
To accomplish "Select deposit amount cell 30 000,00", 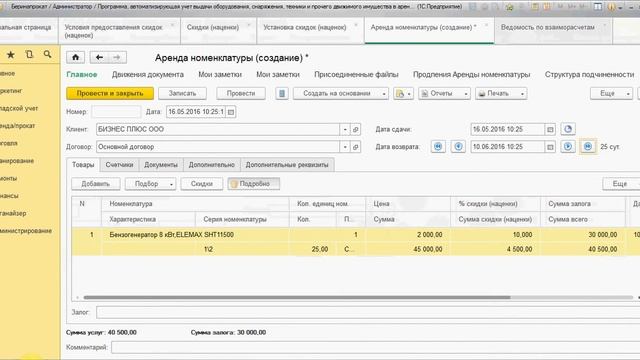I will point(583,235).
